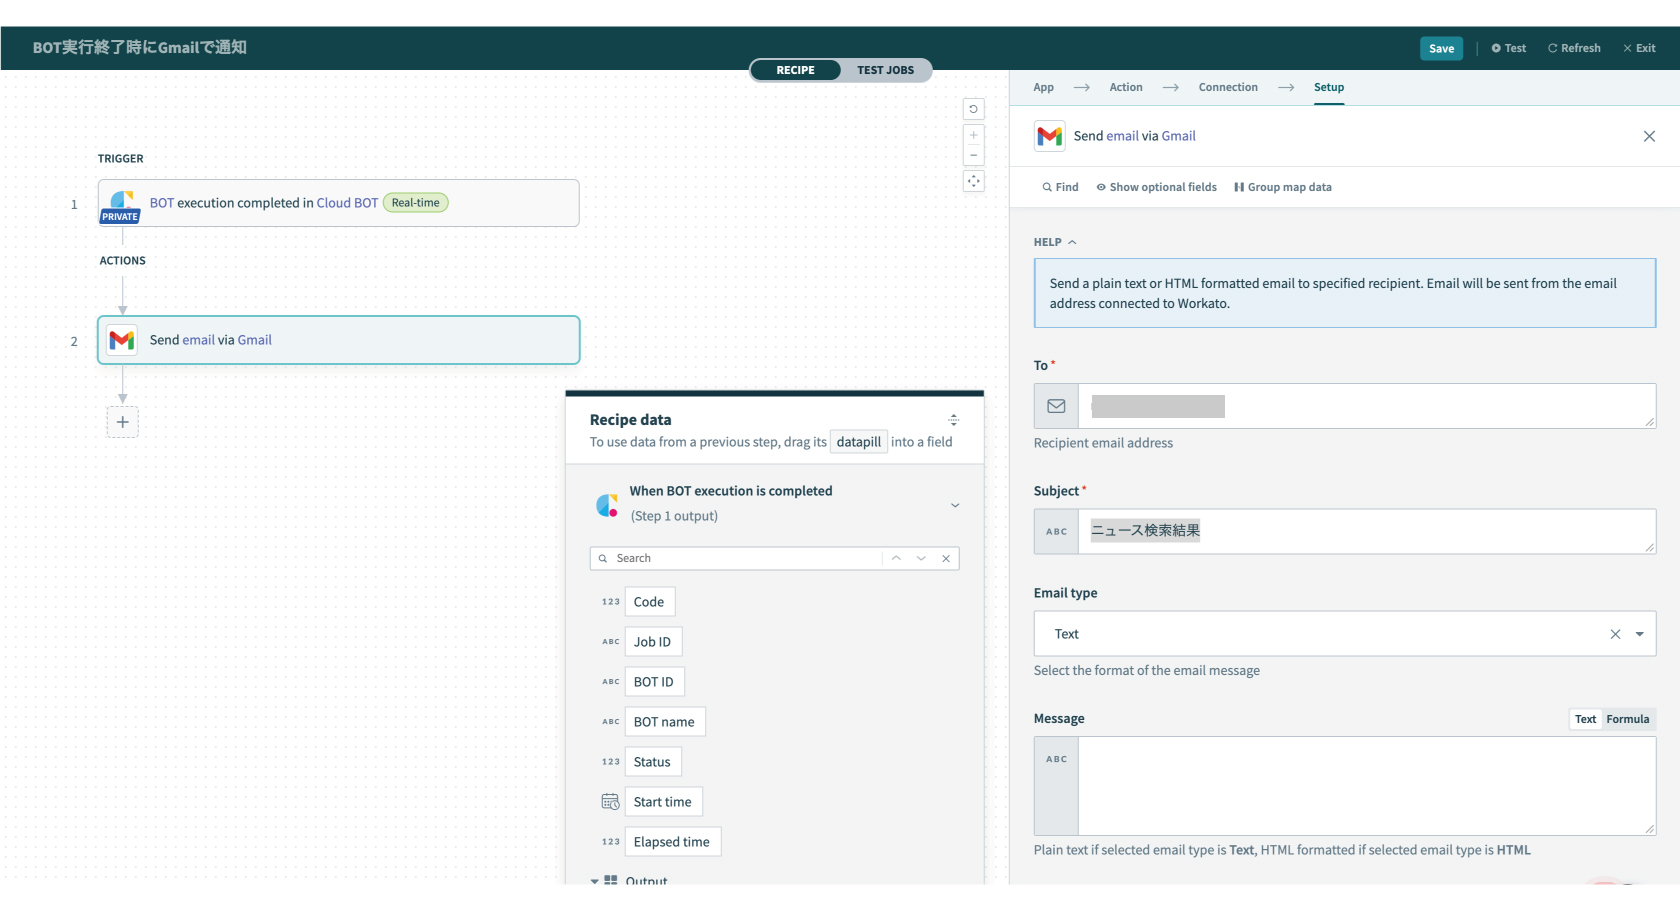Click the Cloud BOT icon in Recipe data
1680x905 pixels.
pyautogui.click(x=607, y=505)
